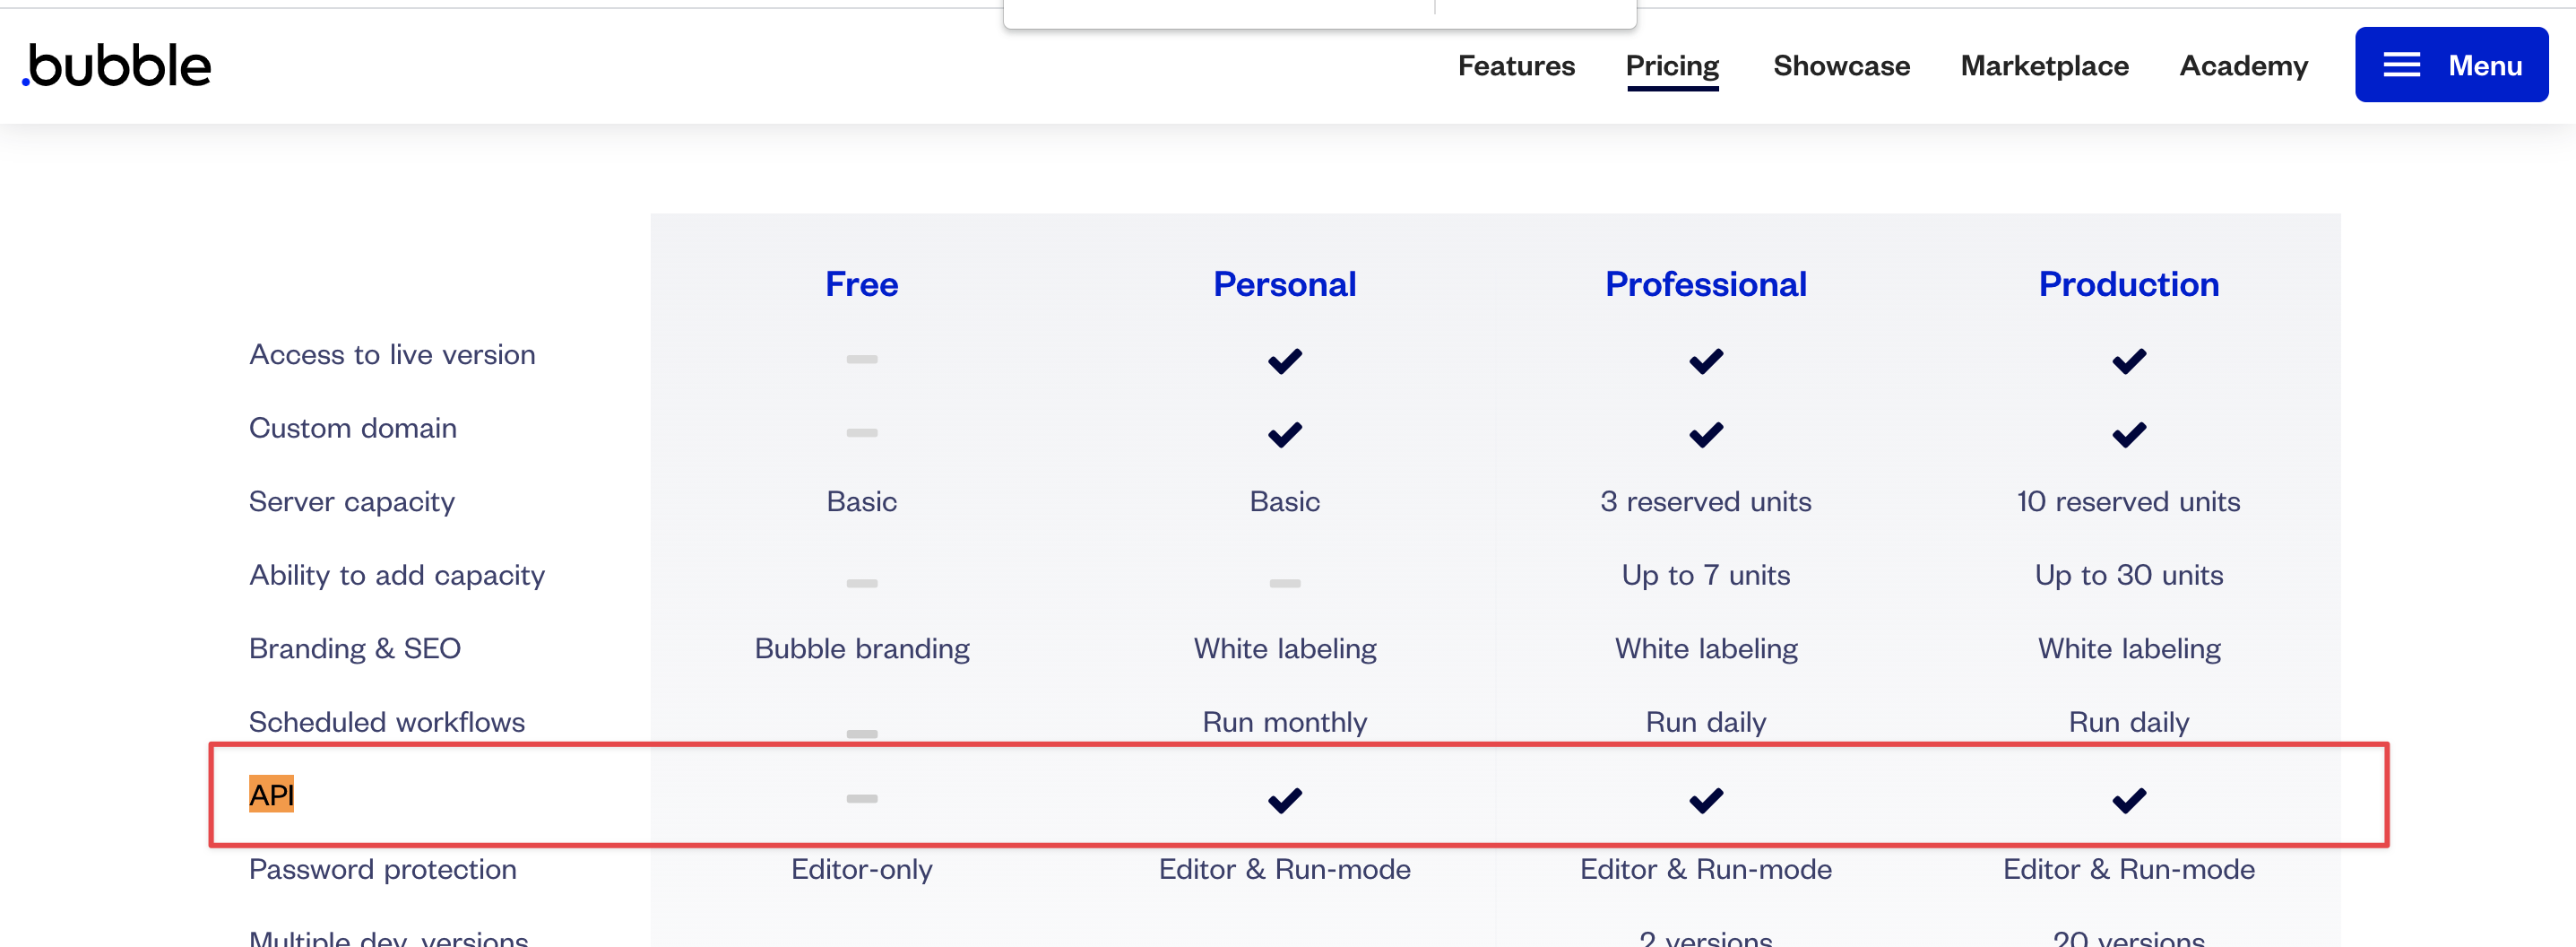The width and height of the screenshot is (2576, 947).
Task: Open the Pricing page
Action: [1672, 66]
